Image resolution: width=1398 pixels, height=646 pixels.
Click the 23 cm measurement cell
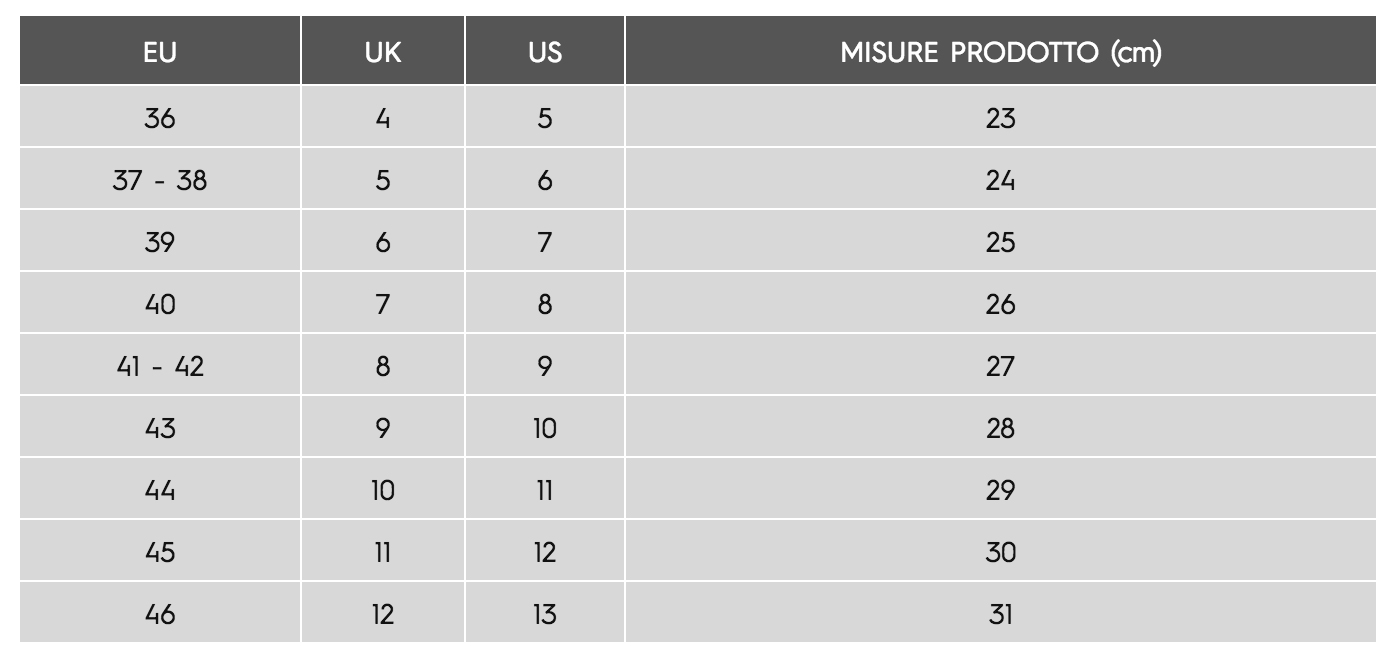pyautogui.click(x=1001, y=118)
